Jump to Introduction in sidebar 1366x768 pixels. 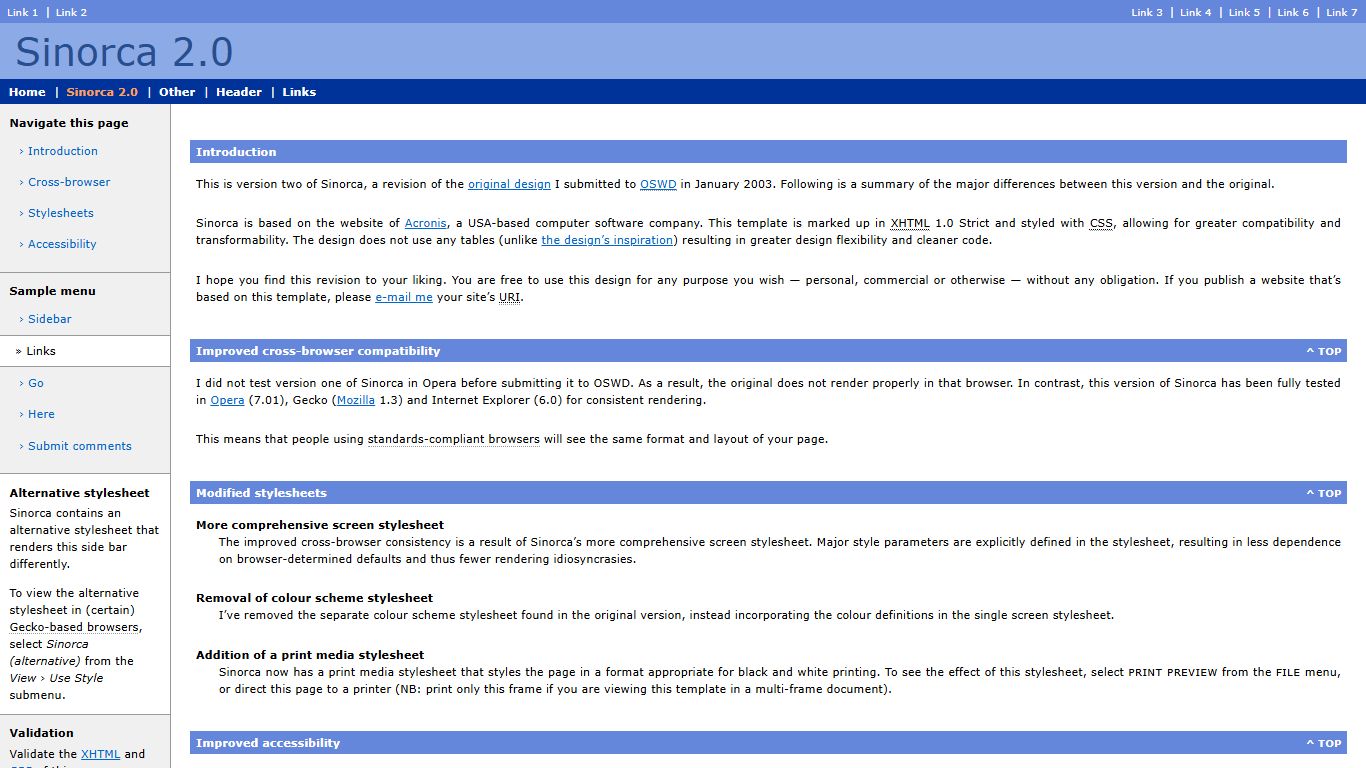(x=62, y=151)
